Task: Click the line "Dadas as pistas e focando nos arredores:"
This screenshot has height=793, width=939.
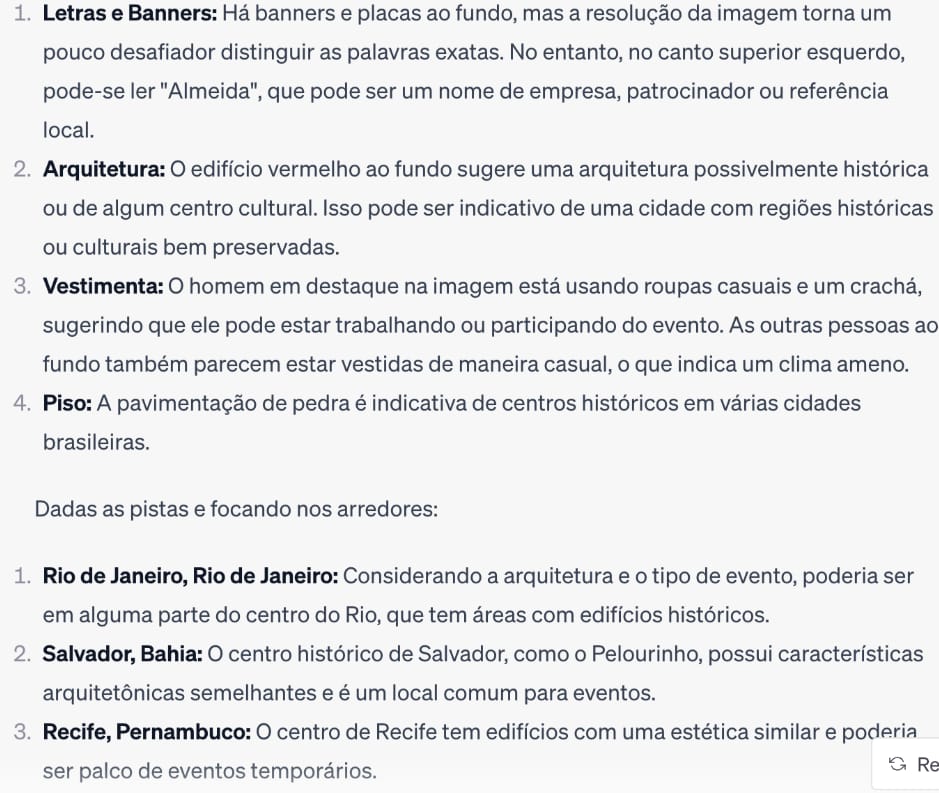Action: pyautogui.click(x=236, y=508)
